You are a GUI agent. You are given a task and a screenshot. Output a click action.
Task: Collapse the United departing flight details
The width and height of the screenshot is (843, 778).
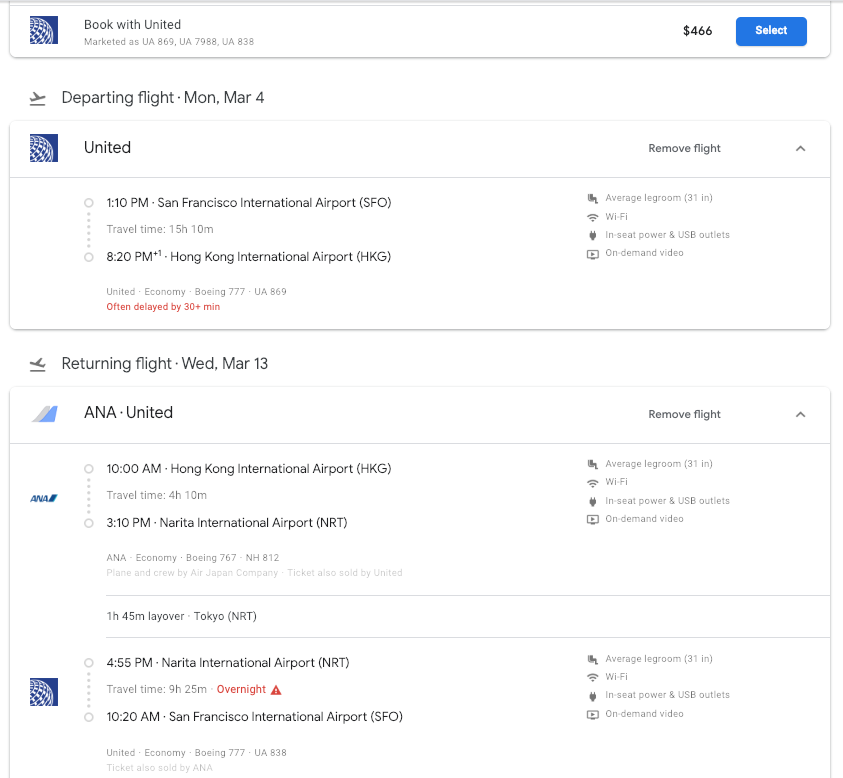pos(800,148)
